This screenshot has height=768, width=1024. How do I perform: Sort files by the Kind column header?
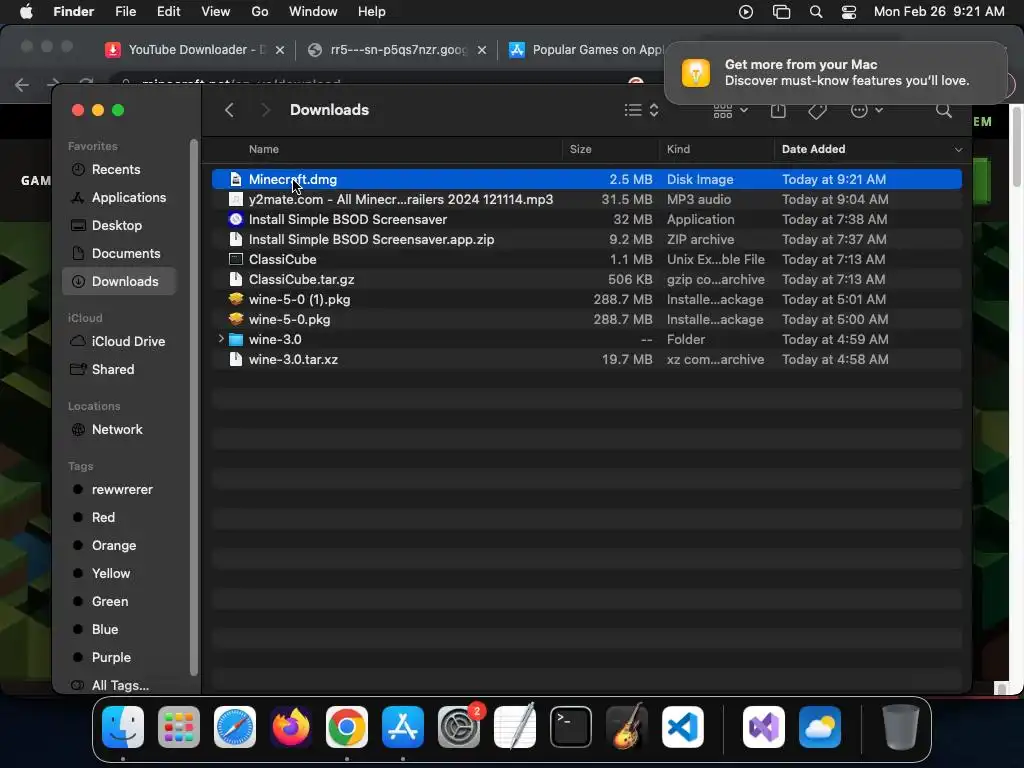click(x=679, y=150)
